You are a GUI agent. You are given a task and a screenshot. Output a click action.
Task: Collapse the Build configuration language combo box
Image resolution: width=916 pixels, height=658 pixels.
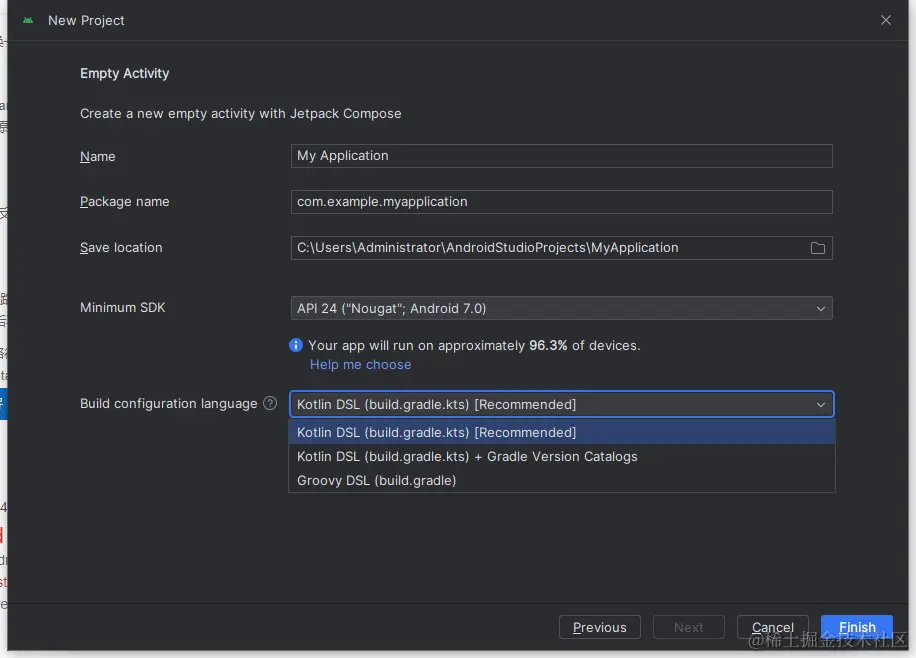(x=821, y=405)
